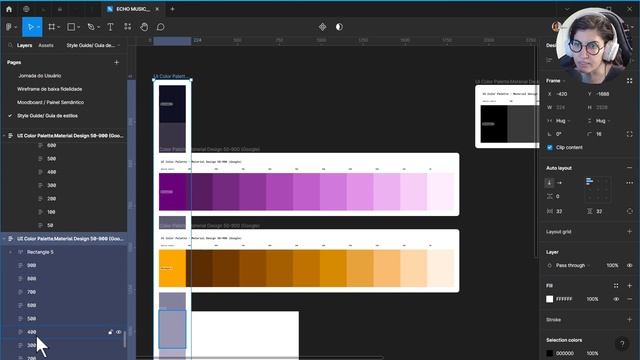
Task: Collapse selected UI Color Palette frame layer
Action: (x=4, y=239)
